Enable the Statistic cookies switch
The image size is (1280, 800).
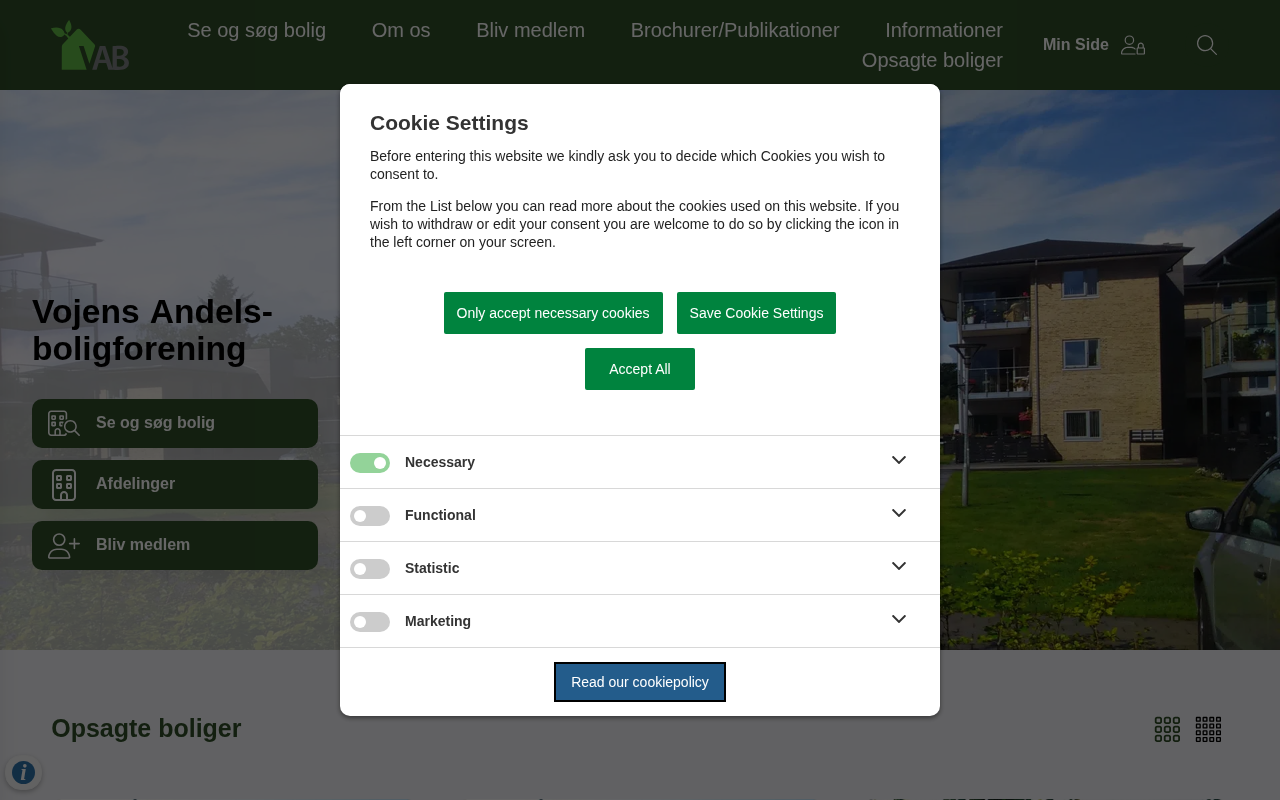[370, 569]
